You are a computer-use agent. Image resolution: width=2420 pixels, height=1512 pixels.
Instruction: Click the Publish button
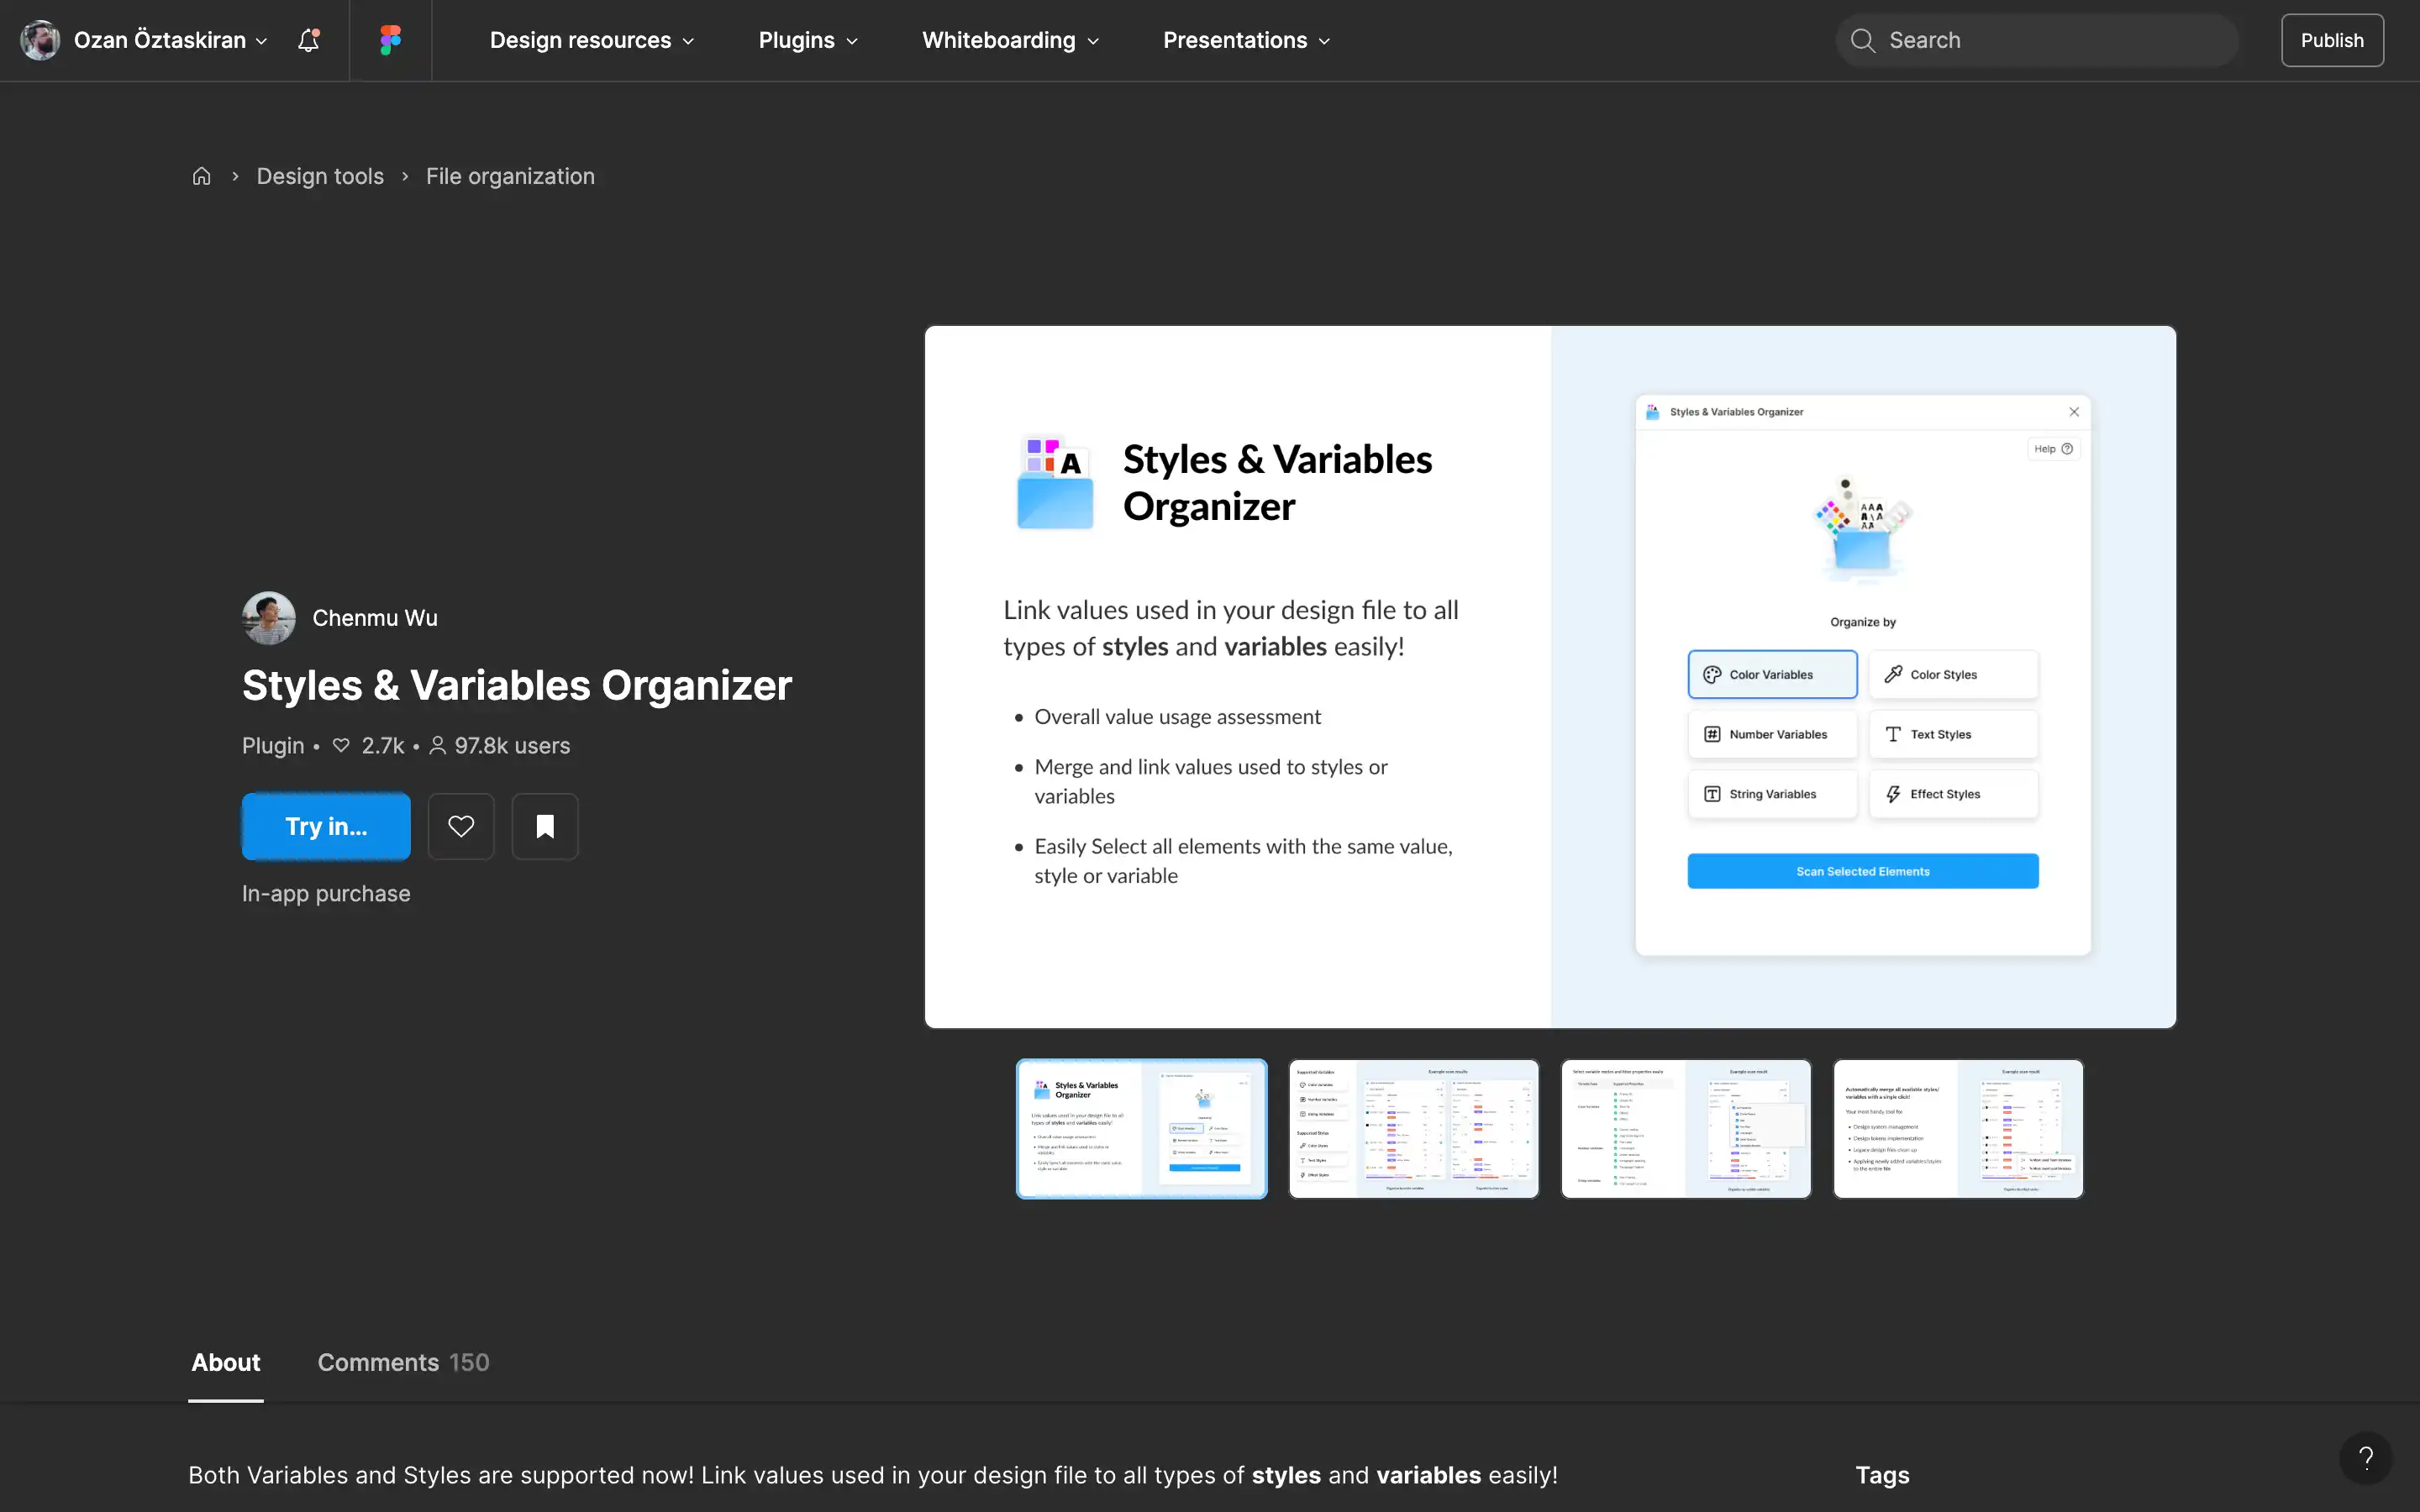coord(2332,40)
